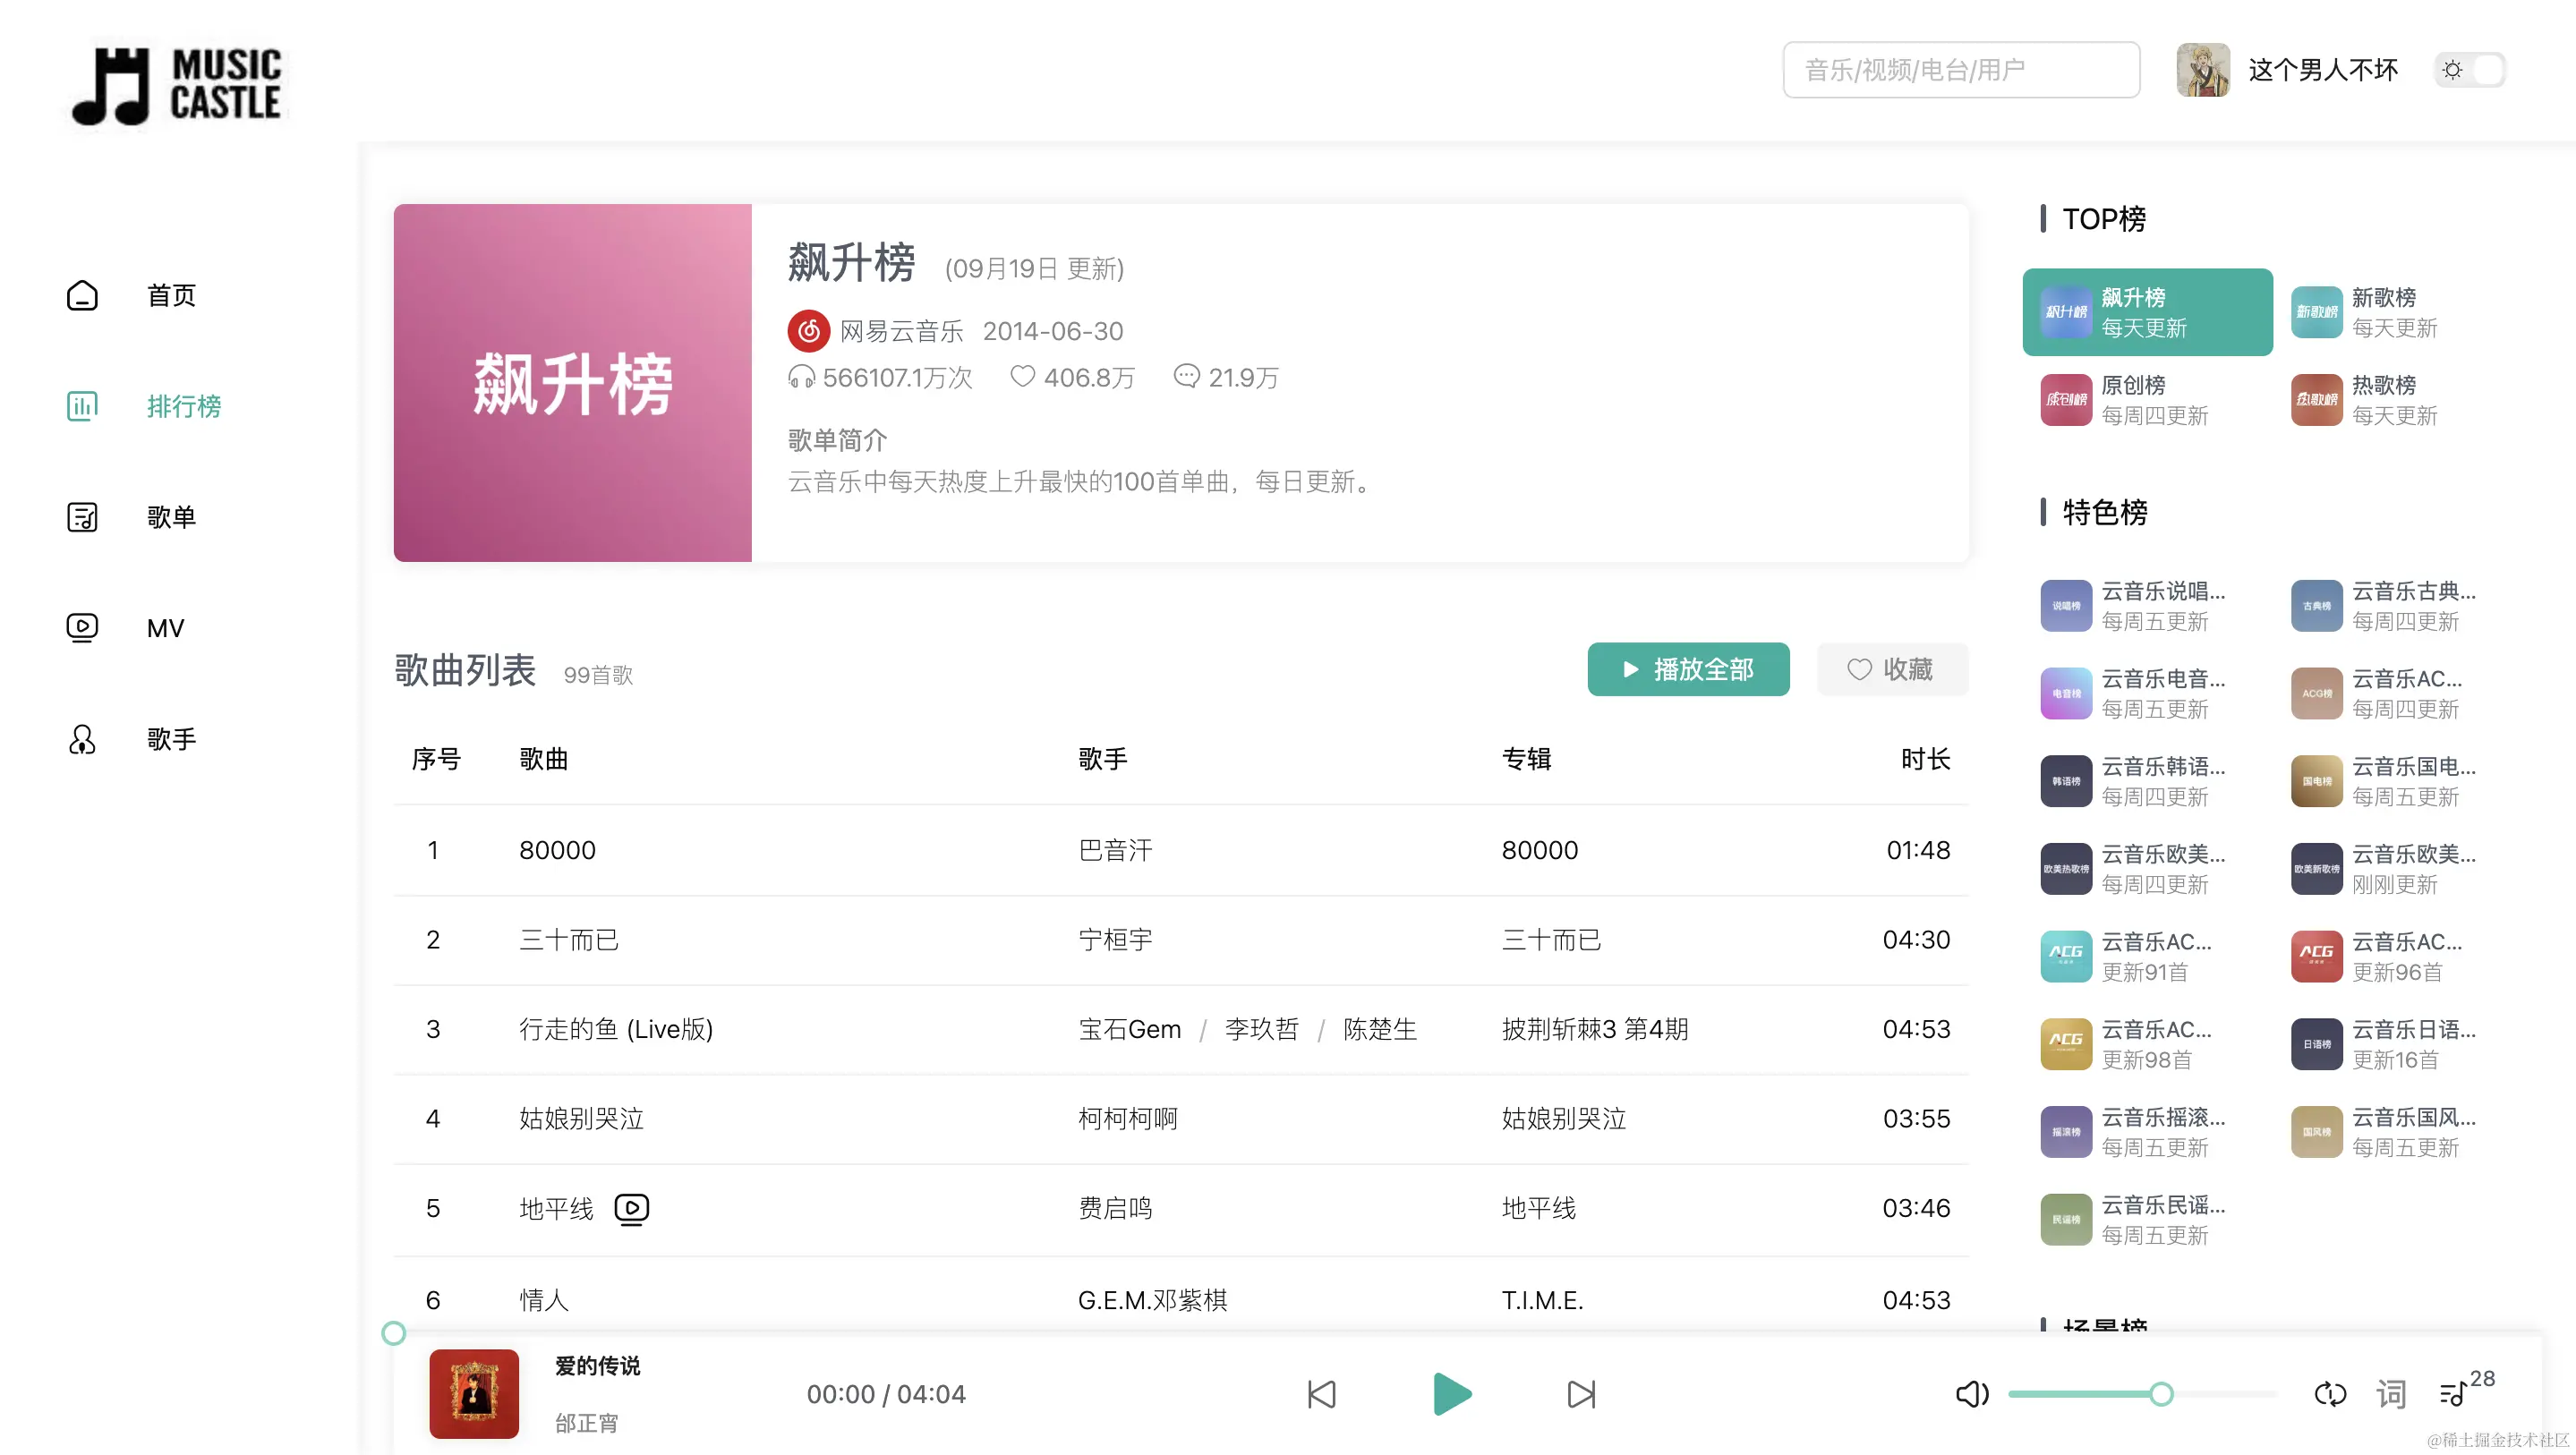Click the 爱的传说 album cover thumbnail
The height and width of the screenshot is (1455, 2576).
click(x=474, y=1394)
